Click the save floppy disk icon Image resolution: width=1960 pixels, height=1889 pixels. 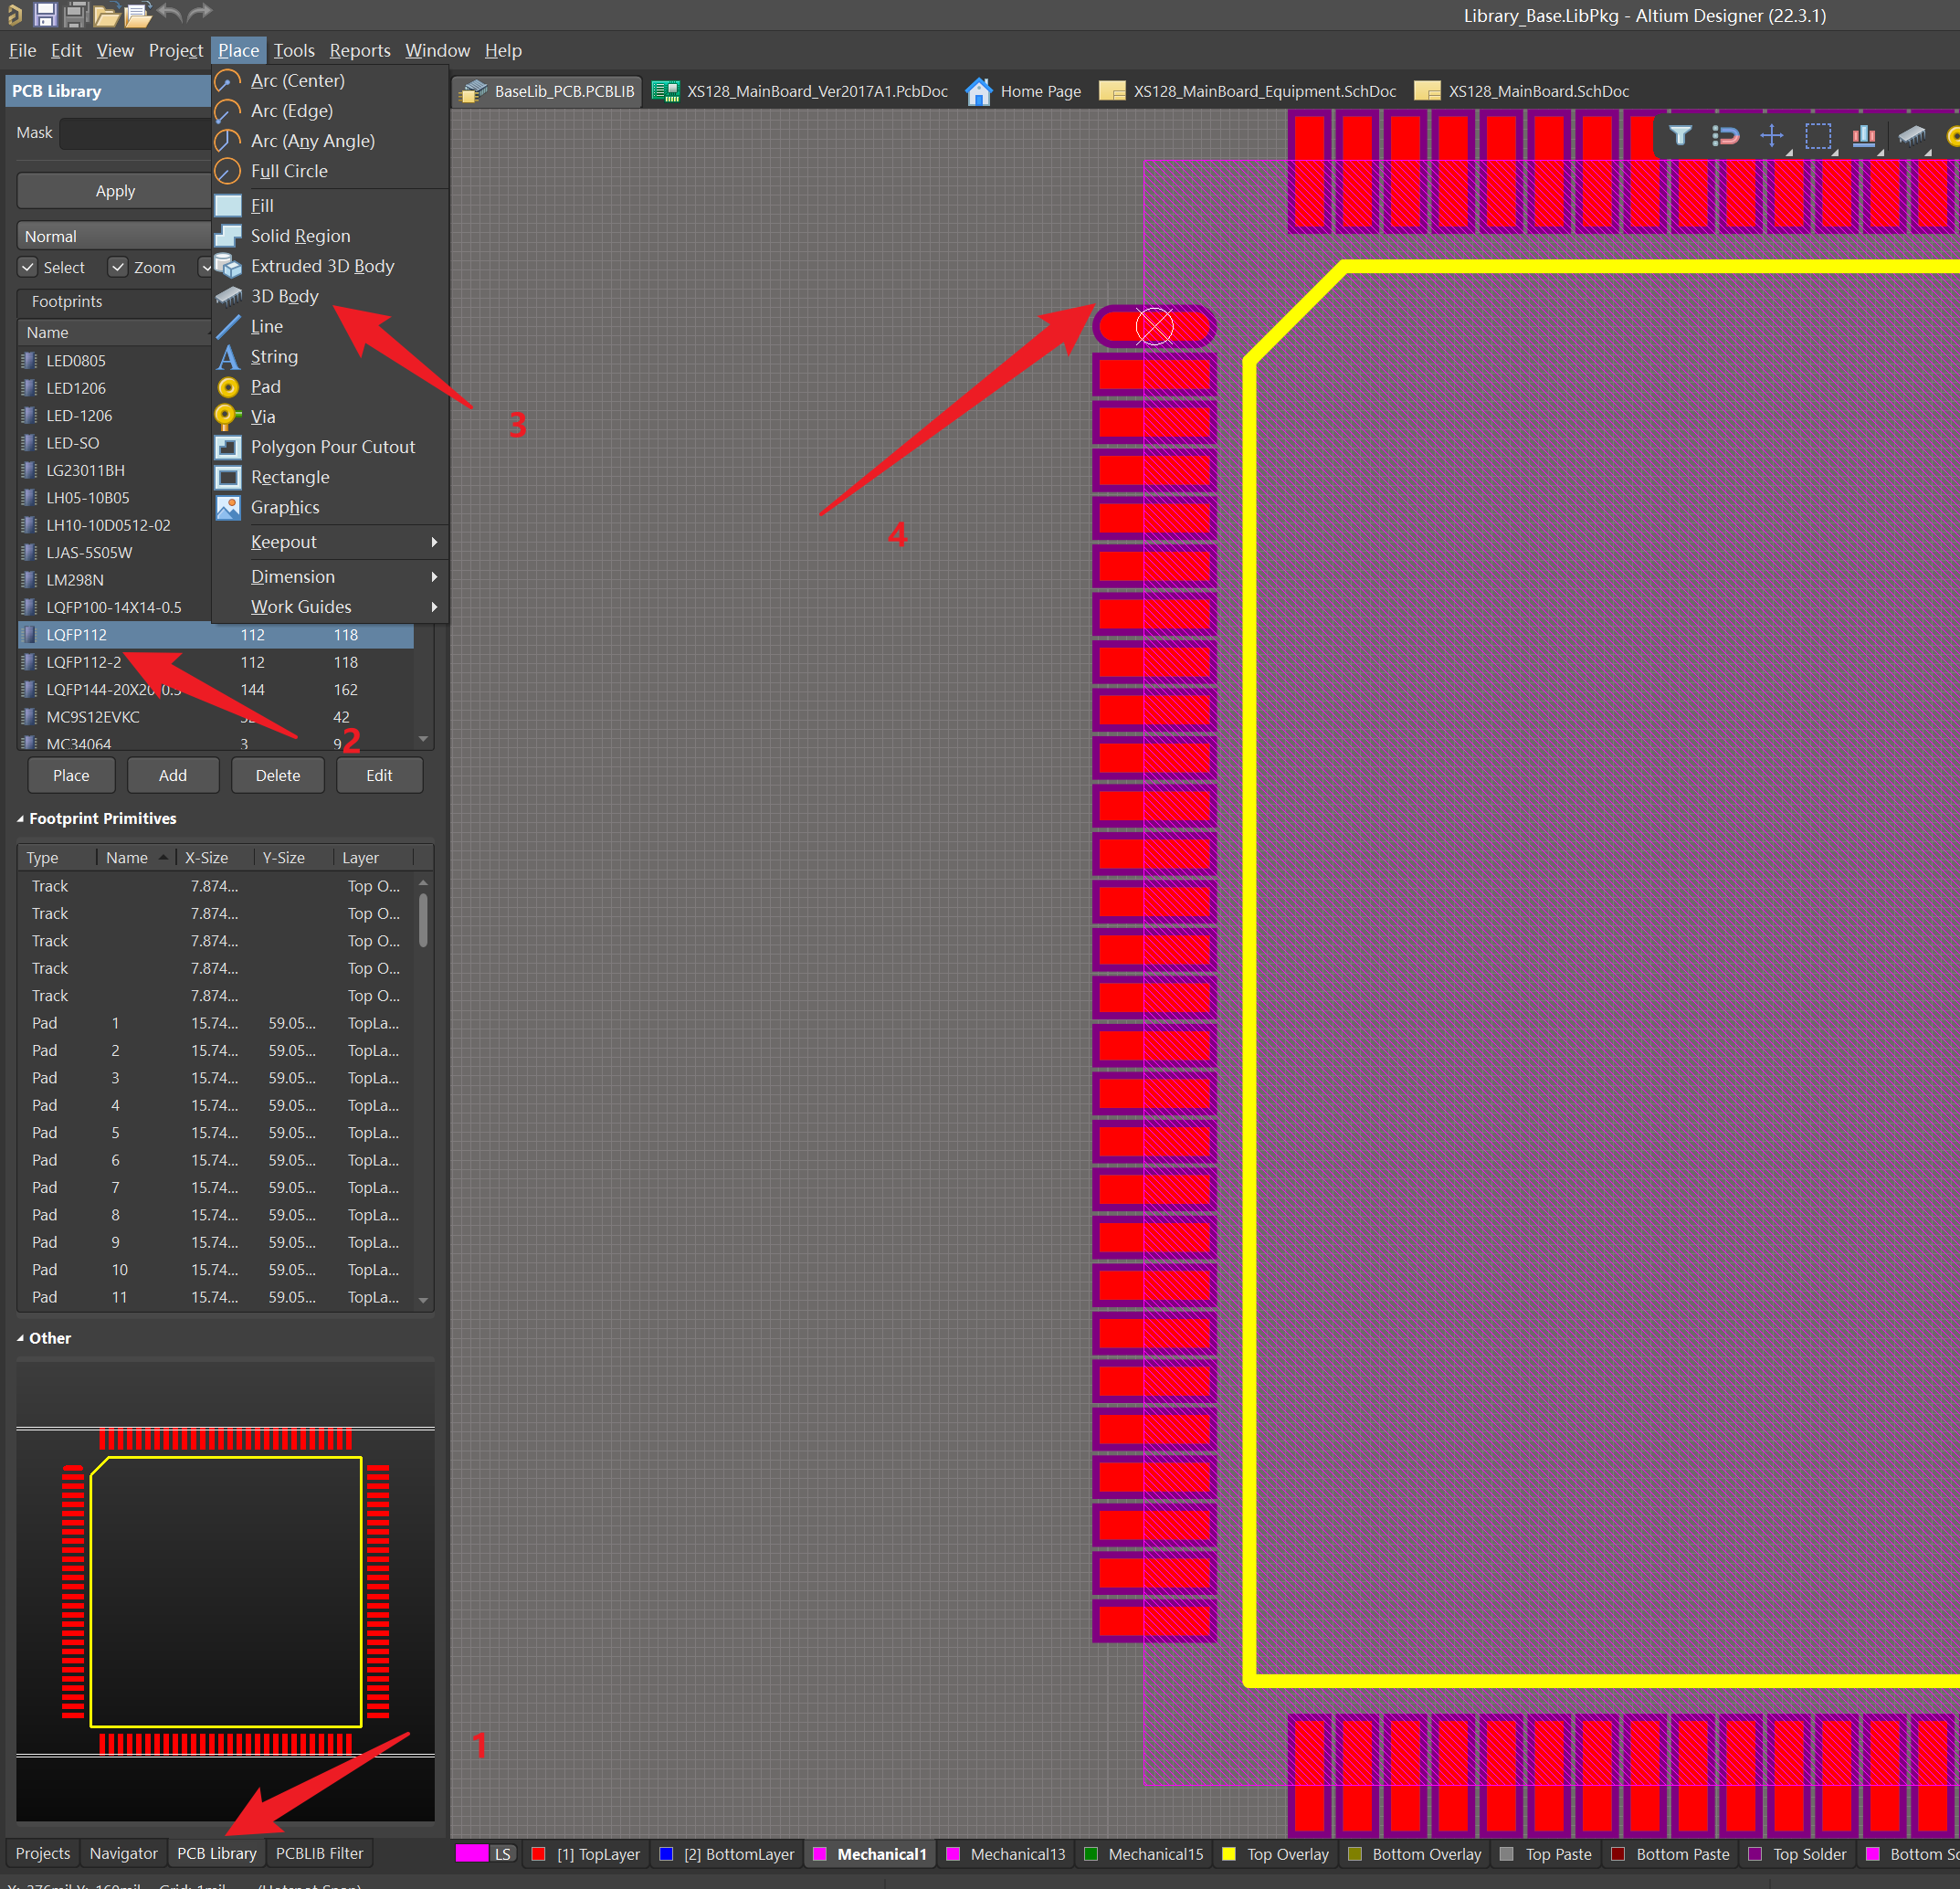click(x=44, y=14)
